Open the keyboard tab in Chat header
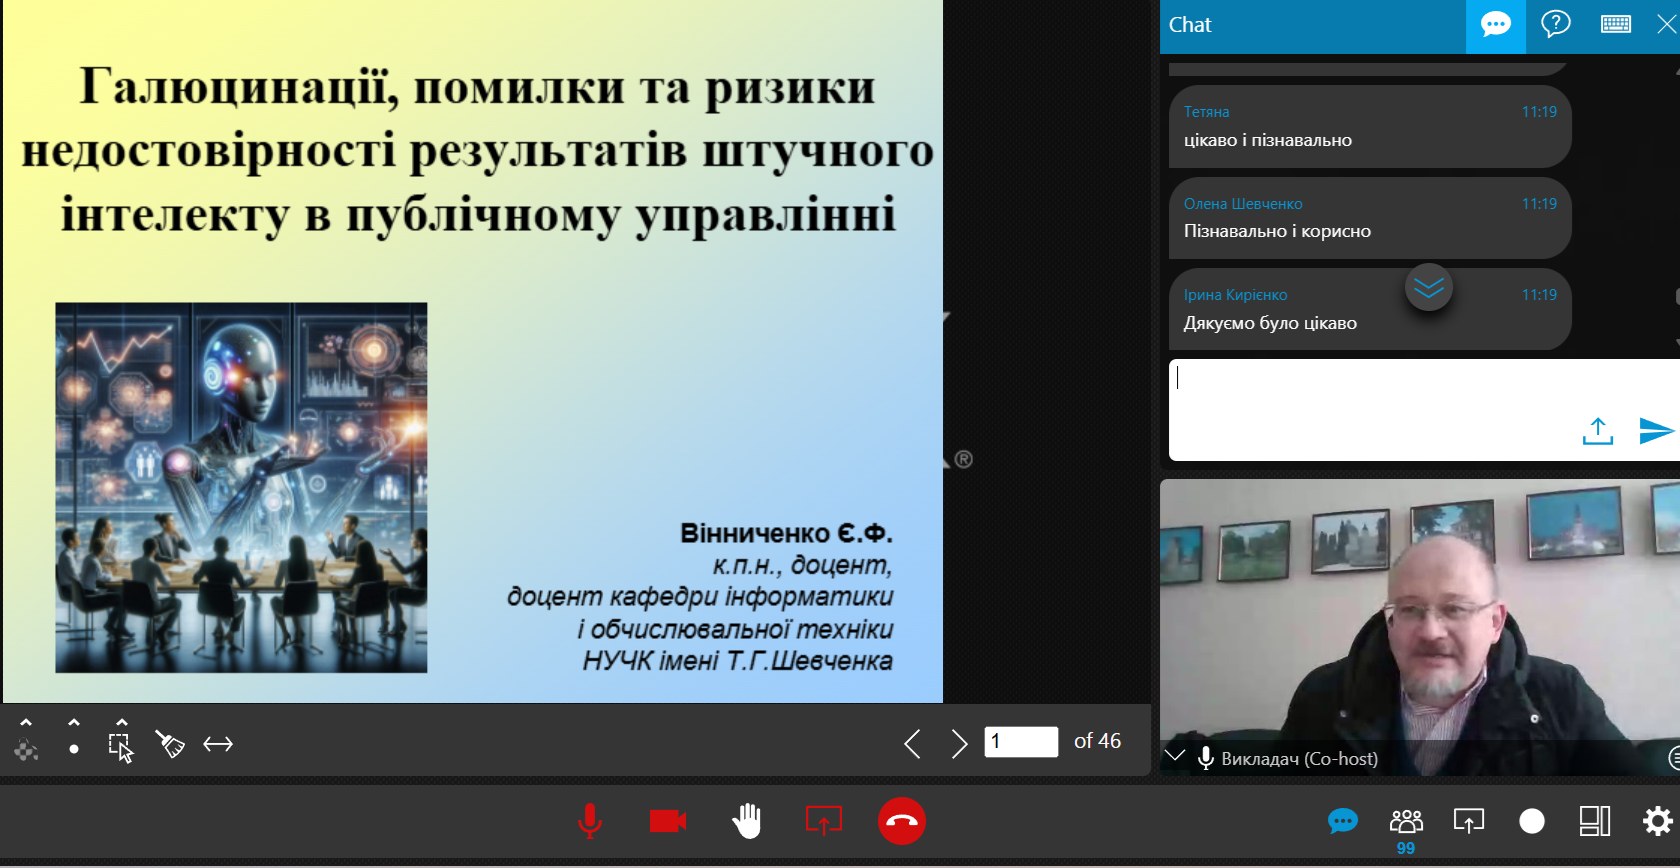The width and height of the screenshot is (1680, 868). coord(1616,25)
